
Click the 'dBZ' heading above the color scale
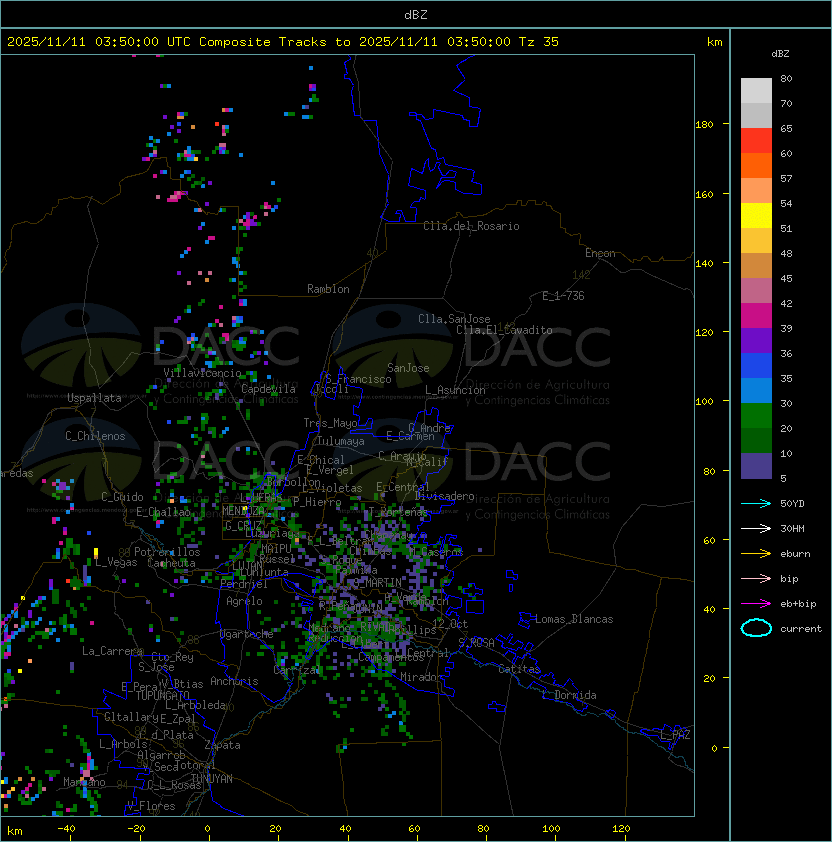(x=780, y=54)
